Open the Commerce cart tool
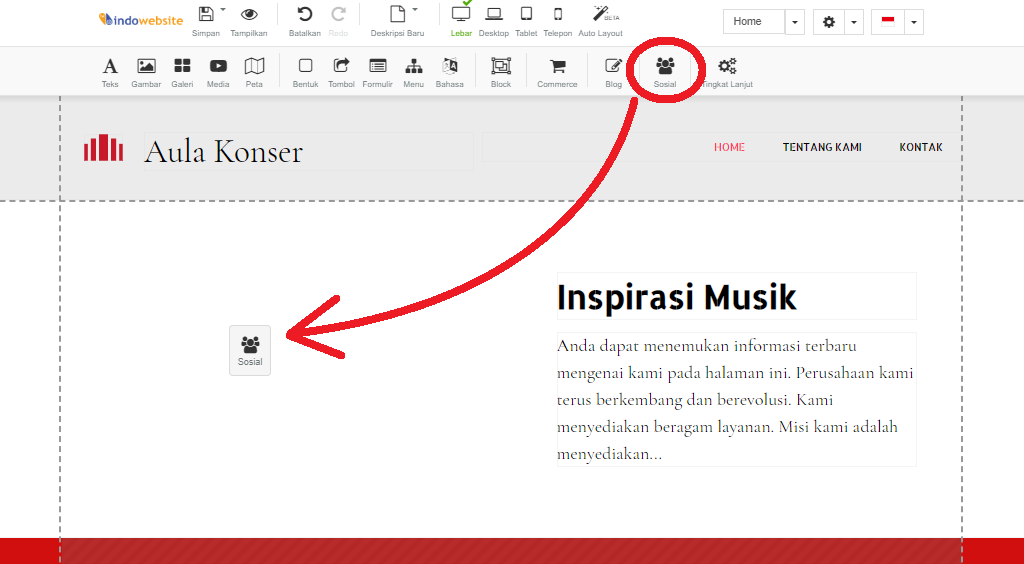1024x564 pixels. 557,71
